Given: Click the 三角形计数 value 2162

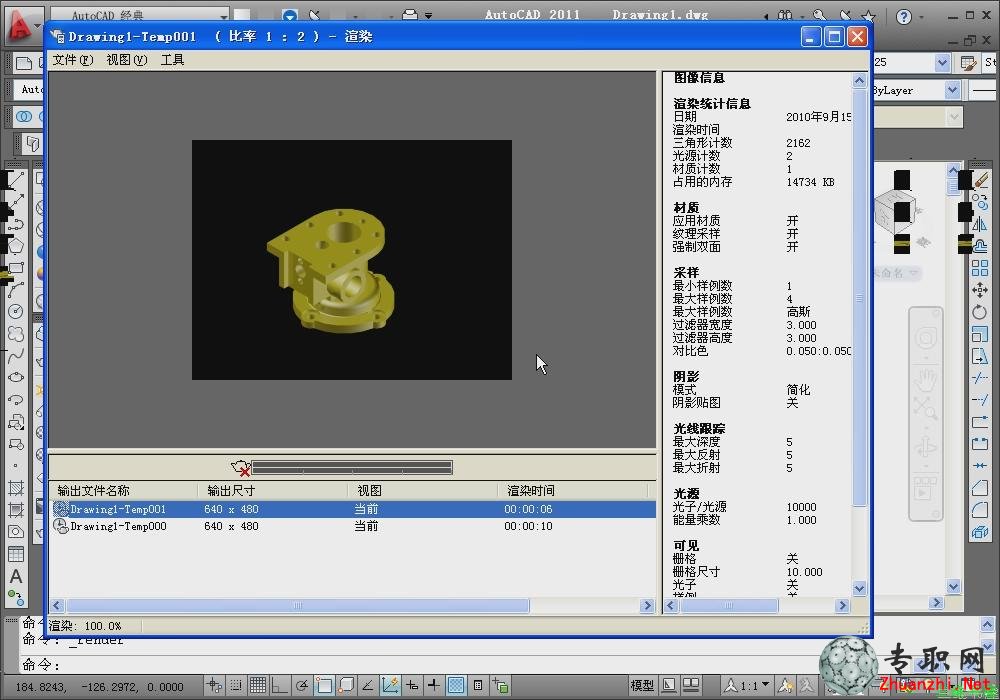Looking at the screenshot, I should pyautogui.click(x=798, y=143).
